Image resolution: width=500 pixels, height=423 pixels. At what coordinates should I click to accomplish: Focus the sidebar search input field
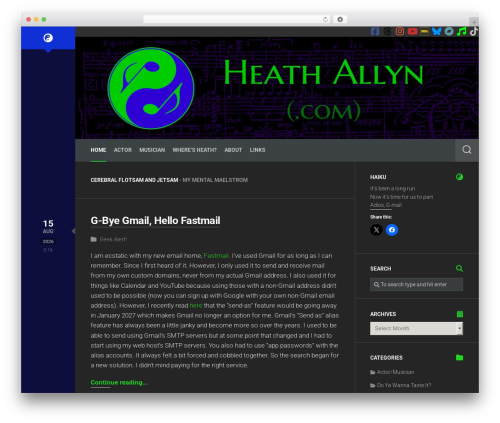[x=416, y=284]
